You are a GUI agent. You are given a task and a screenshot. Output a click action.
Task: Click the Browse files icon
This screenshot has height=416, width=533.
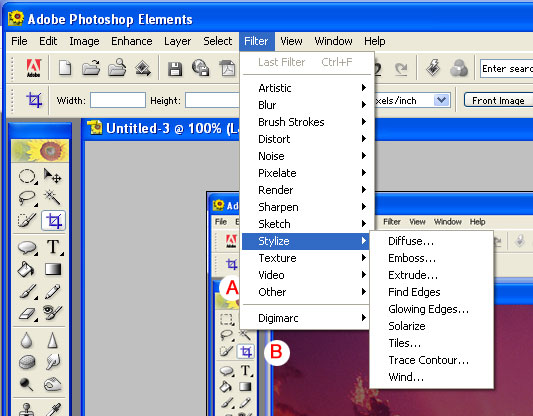pyautogui.click(x=117, y=67)
